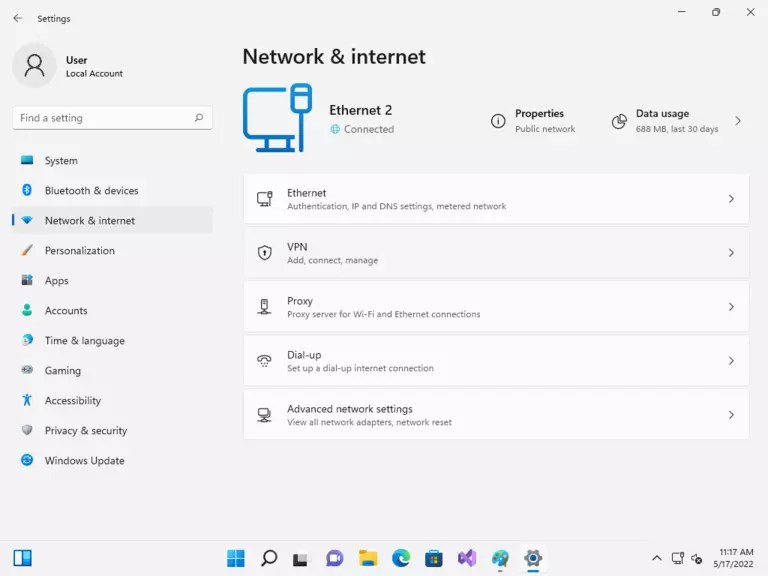Click the Bluetooth icon in sidebar
The height and width of the screenshot is (576, 768).
coord(27,190)
